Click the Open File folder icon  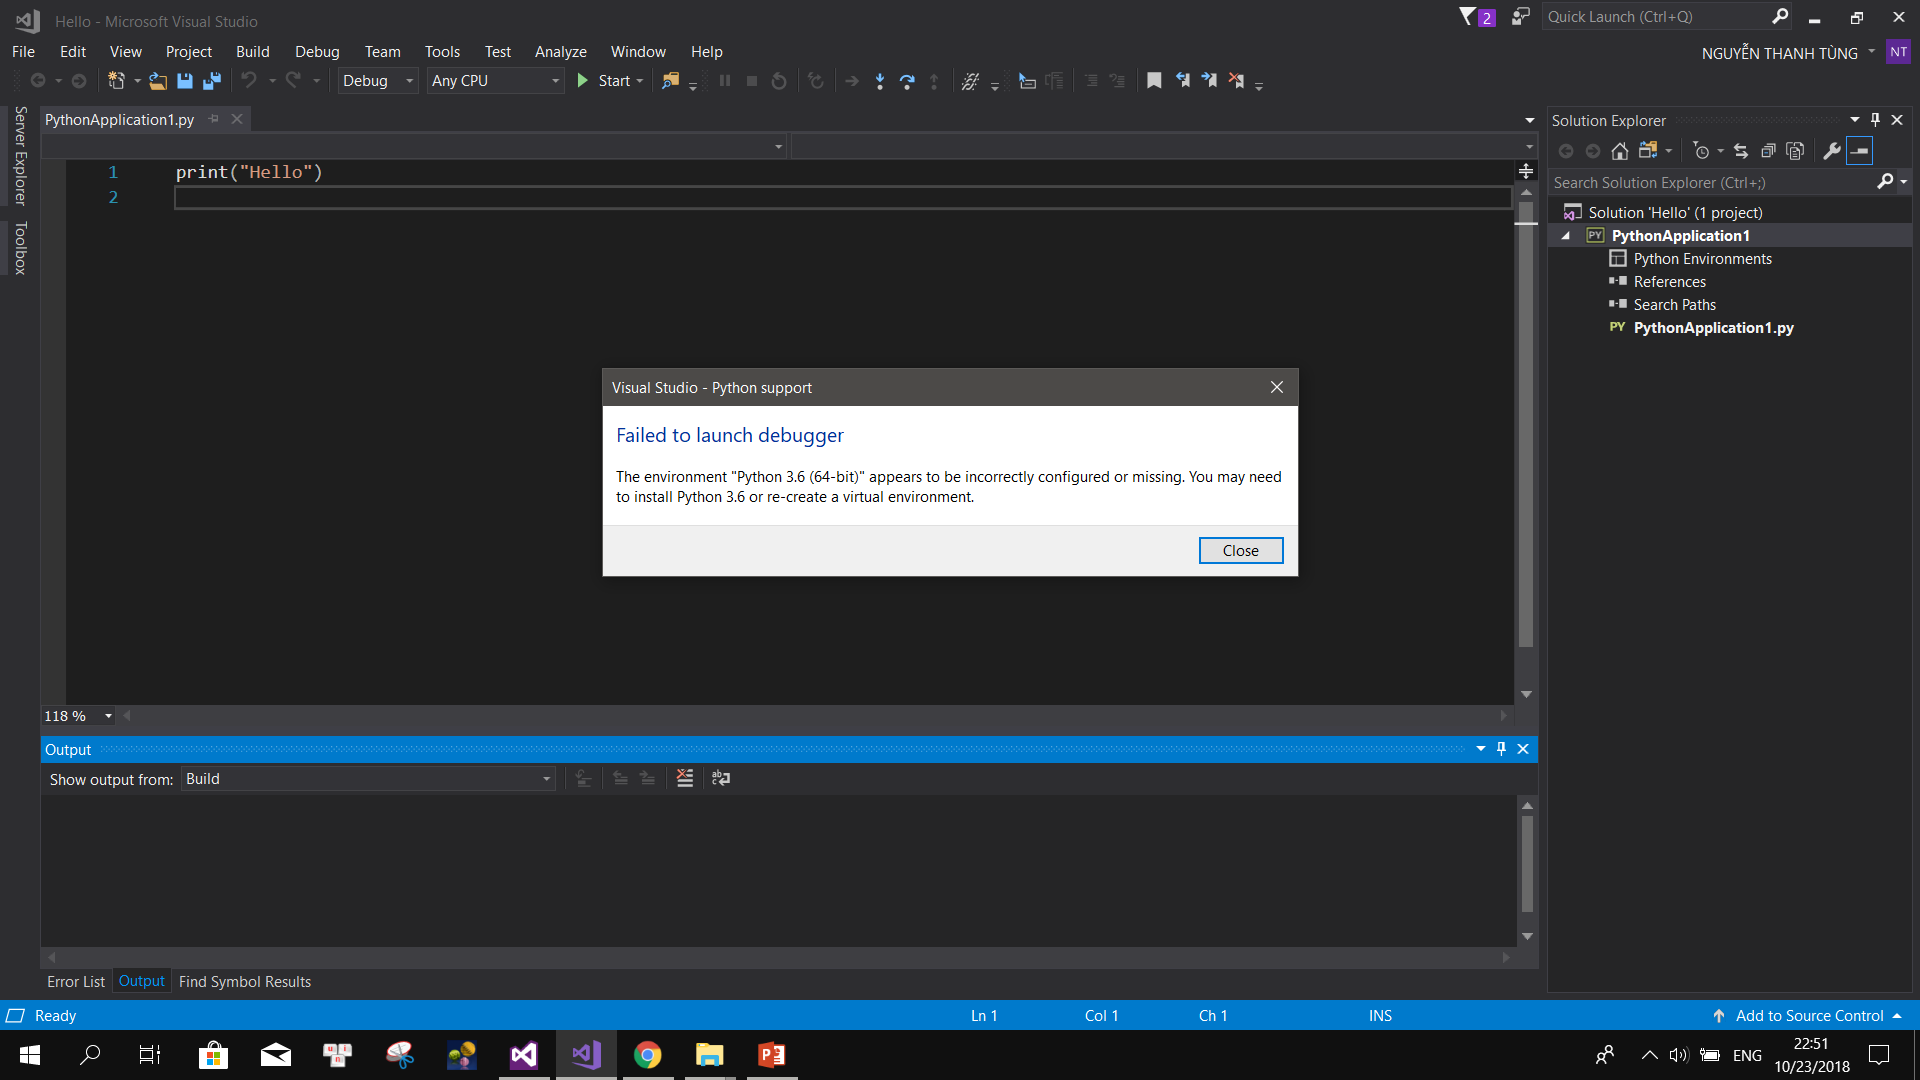(x=158, y=81)
